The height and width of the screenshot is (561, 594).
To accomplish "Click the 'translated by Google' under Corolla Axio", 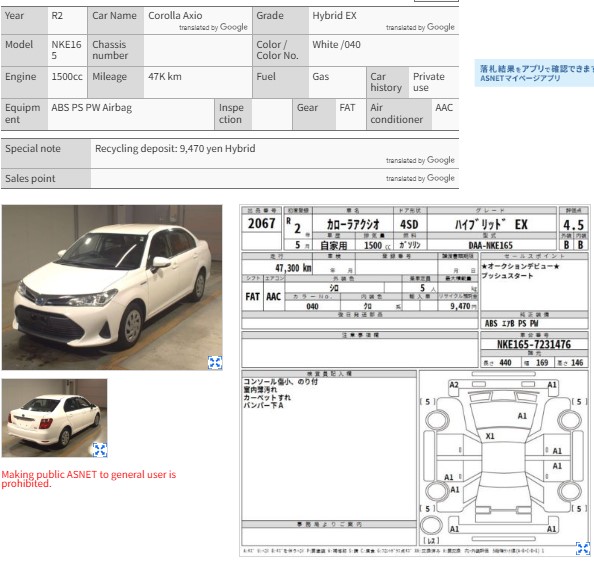I will (x=213, y=27).
